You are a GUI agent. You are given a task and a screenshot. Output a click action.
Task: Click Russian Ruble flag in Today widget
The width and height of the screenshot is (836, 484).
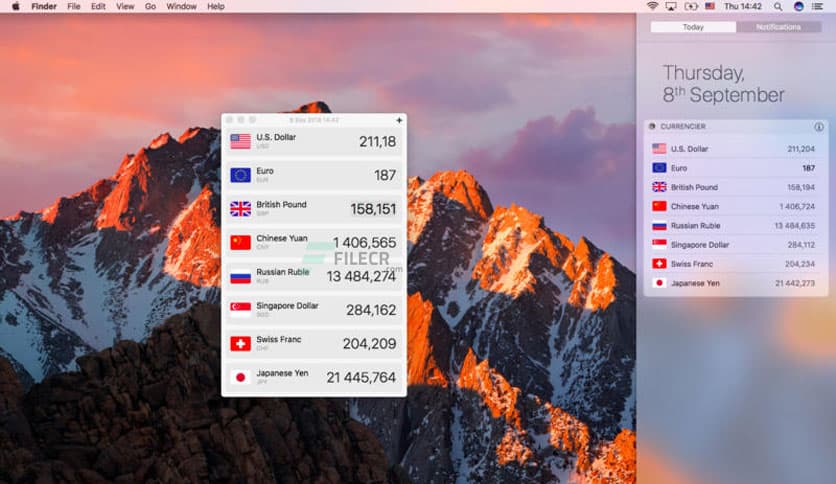point(659,226)
